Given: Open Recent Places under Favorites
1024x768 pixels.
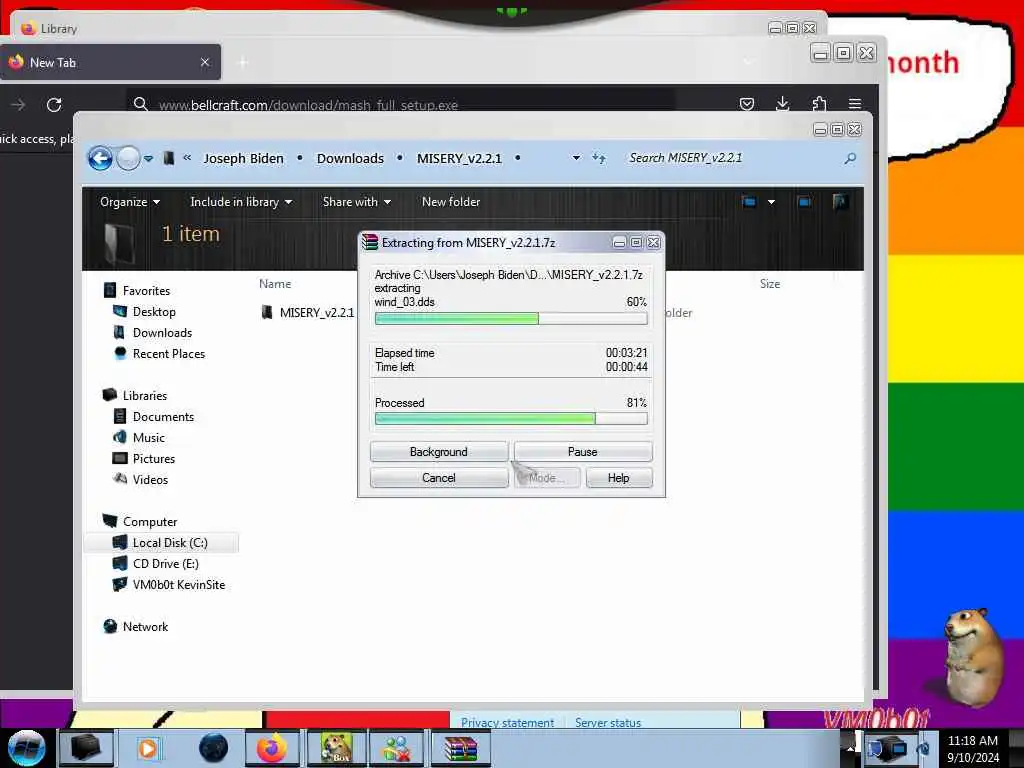Looking at the screenshot, I should click(168, 353).
